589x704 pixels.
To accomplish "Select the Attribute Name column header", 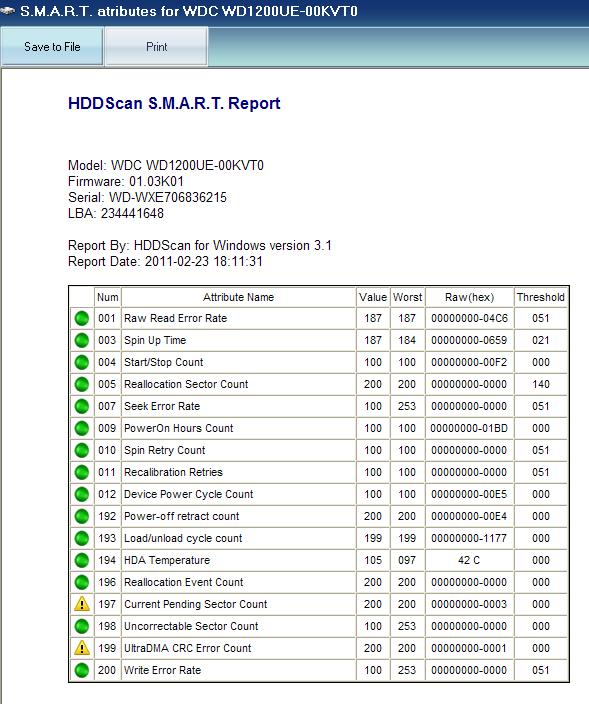I will [238, 297].
